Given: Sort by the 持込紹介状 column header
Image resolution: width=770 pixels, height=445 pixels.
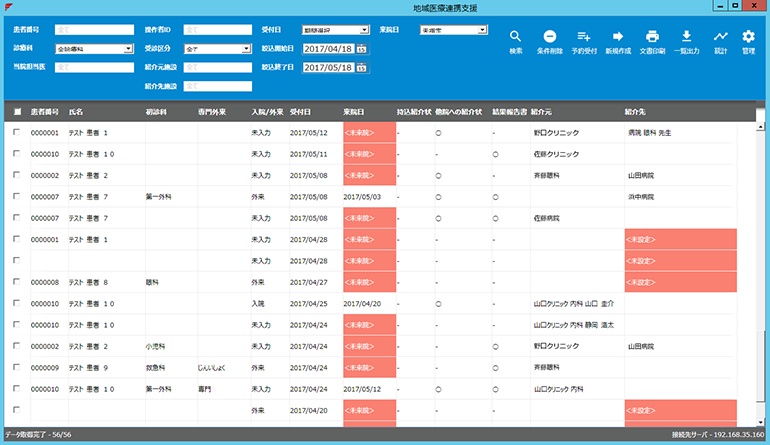Looking at the screenshot, I should click(414, 112).
